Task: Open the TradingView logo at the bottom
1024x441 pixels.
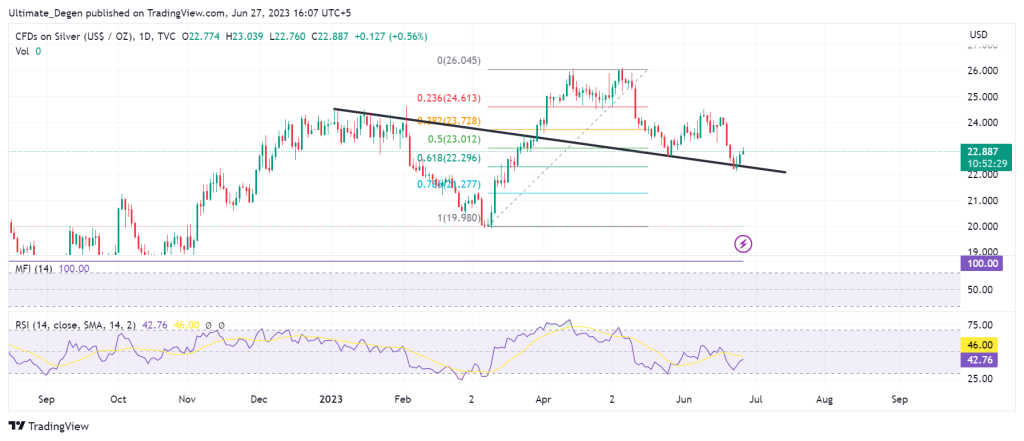Action: [x=48, y=426]
